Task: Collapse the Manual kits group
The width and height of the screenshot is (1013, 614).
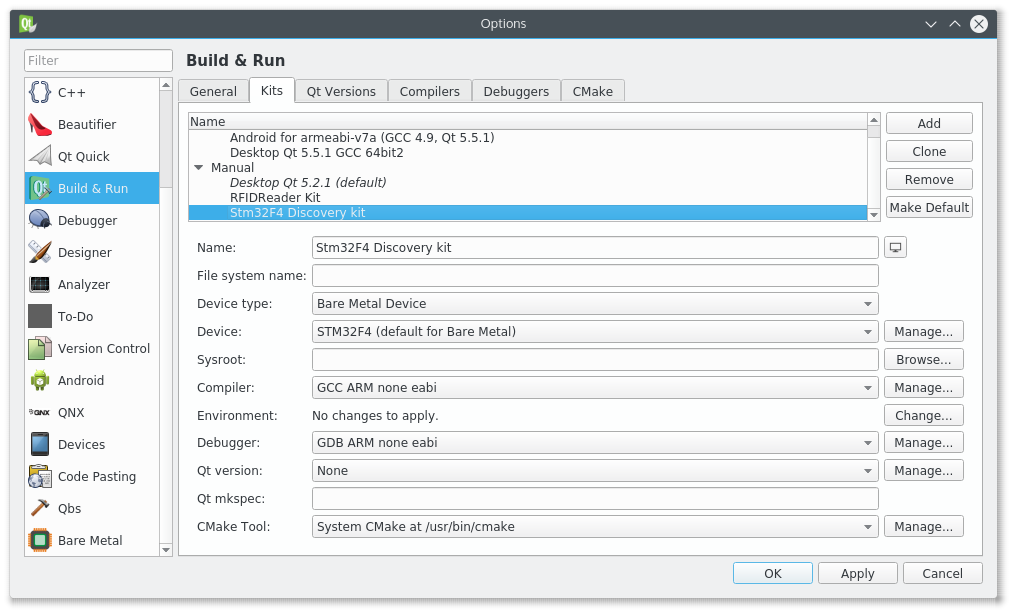Action: (199, 167)
